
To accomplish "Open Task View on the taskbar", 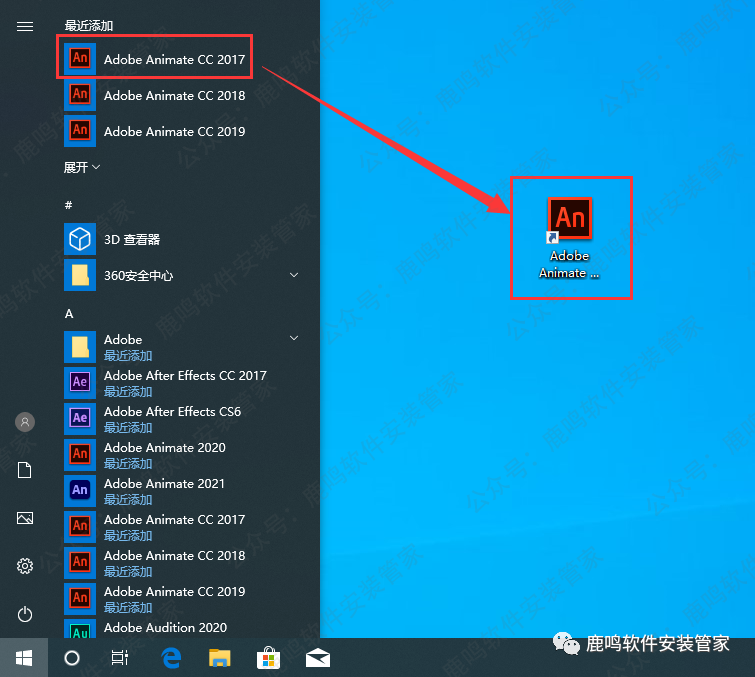I will click(120, 658).
